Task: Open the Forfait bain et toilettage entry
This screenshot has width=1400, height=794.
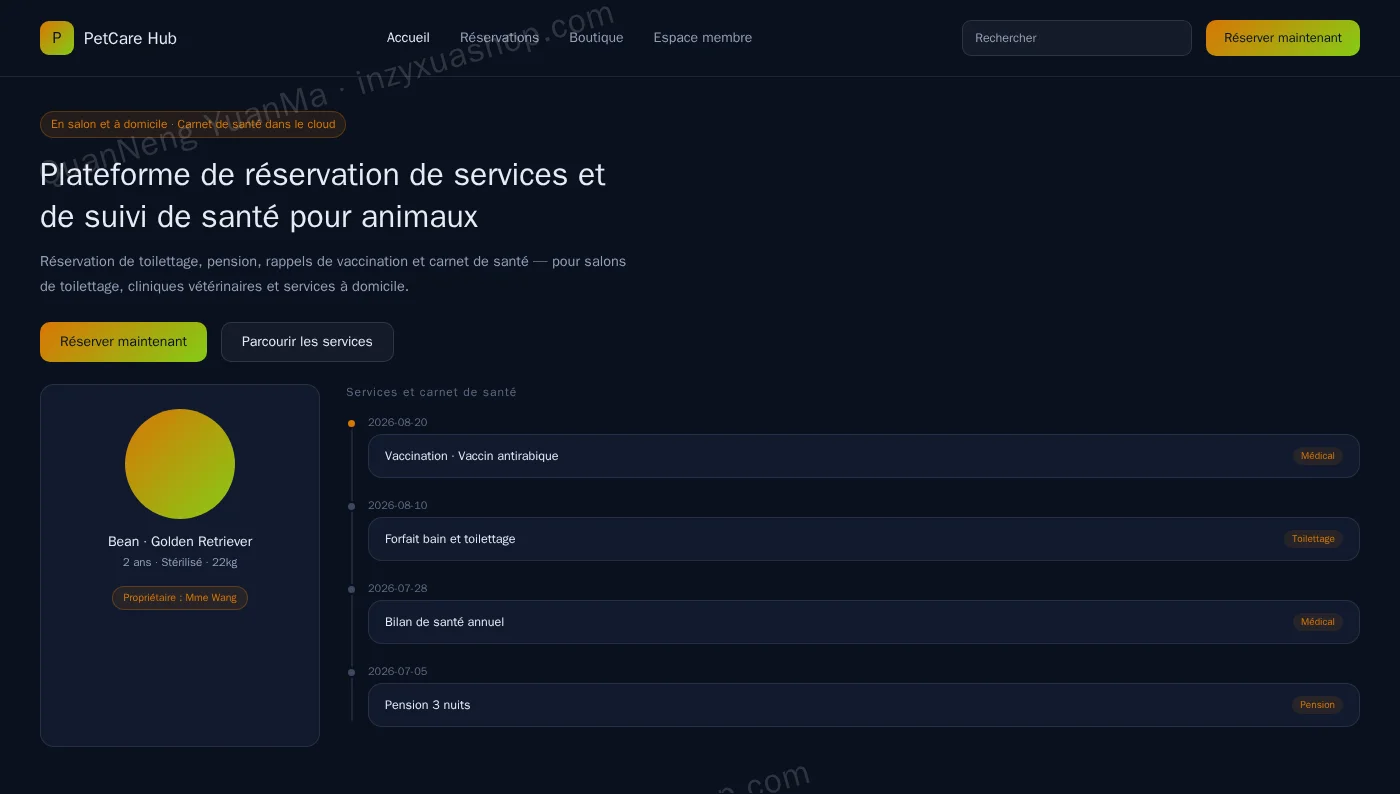Action: [864, 539]
